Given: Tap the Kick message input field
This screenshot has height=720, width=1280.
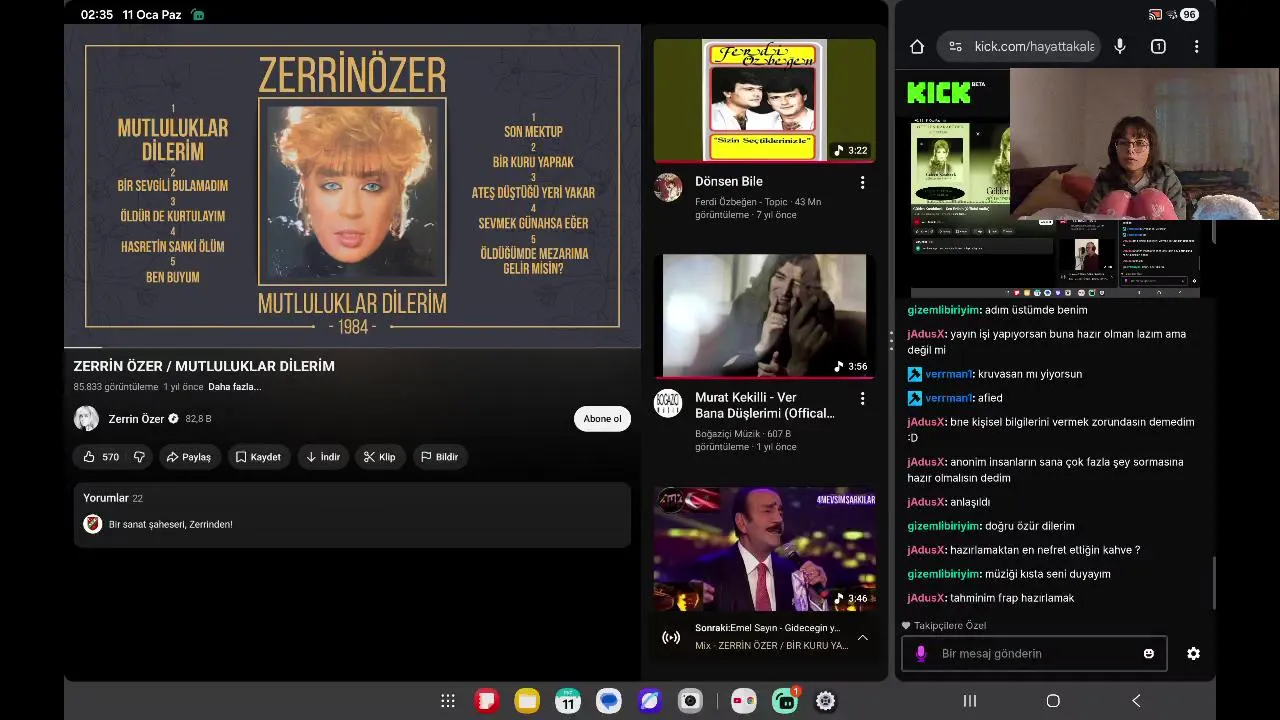Looking at the screenshot, I should [x=1034, y=653].
